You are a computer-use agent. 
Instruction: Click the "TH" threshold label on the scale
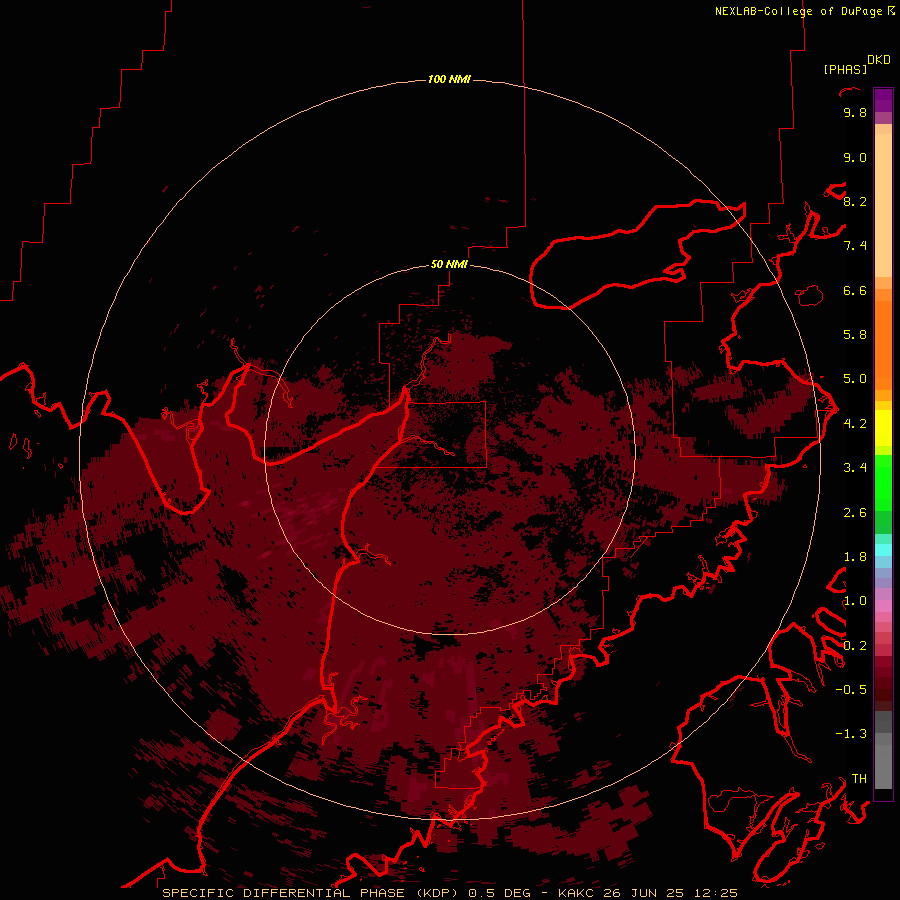(x=859, y=779)
